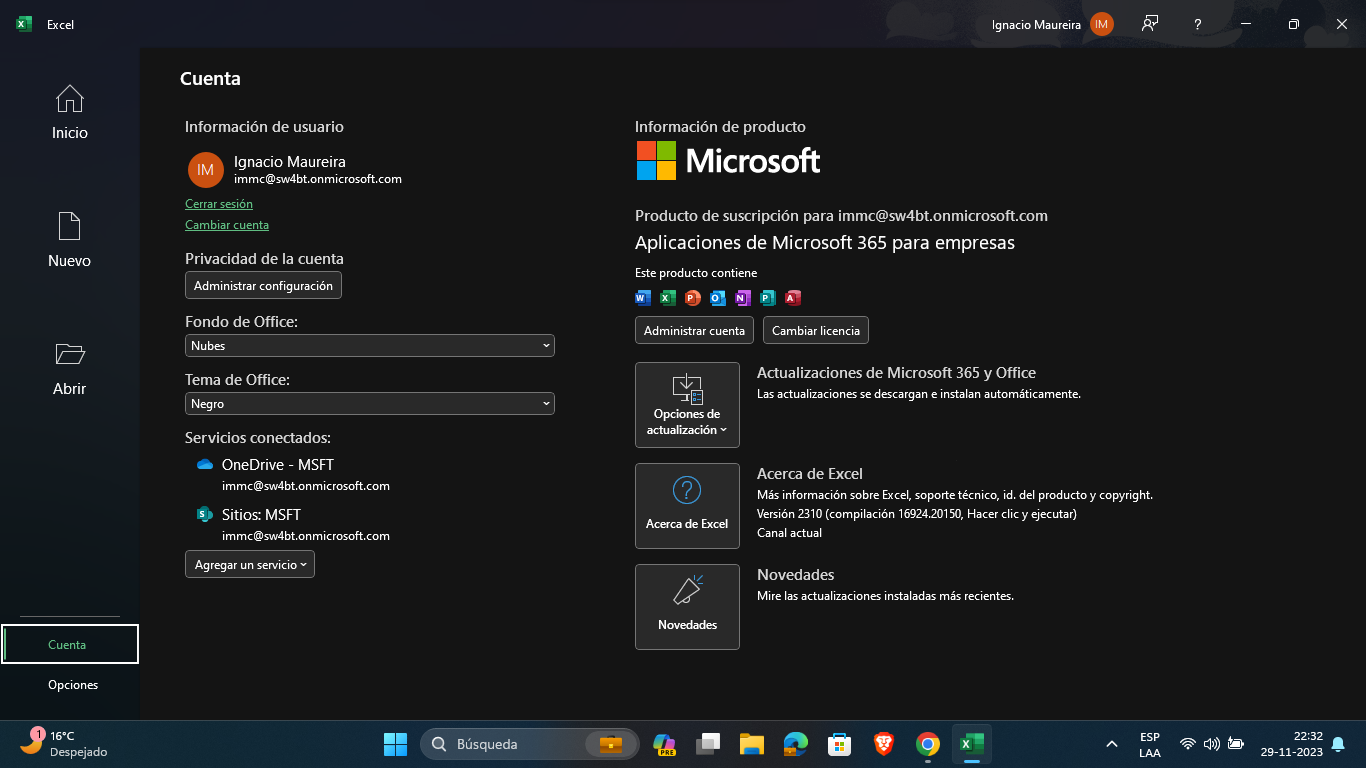Launch Microsoft Edge from taskbar
This screenshot has height=768, width=1366.
796,744
